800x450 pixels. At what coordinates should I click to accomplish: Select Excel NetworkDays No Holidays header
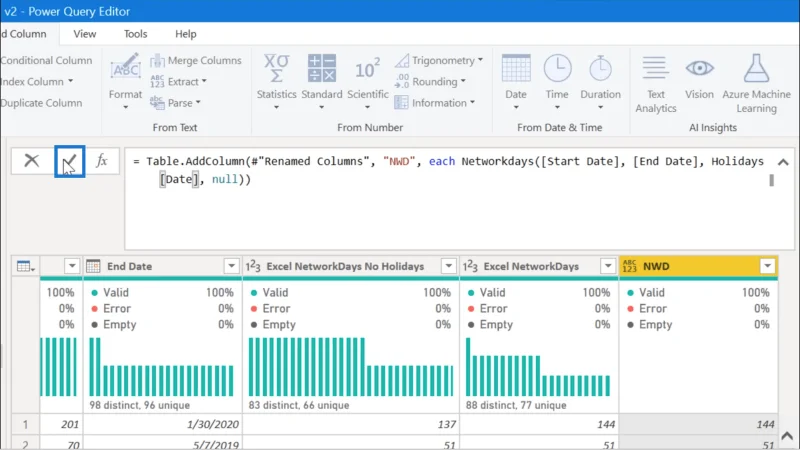pyautogui.click(x=351, y=266)
